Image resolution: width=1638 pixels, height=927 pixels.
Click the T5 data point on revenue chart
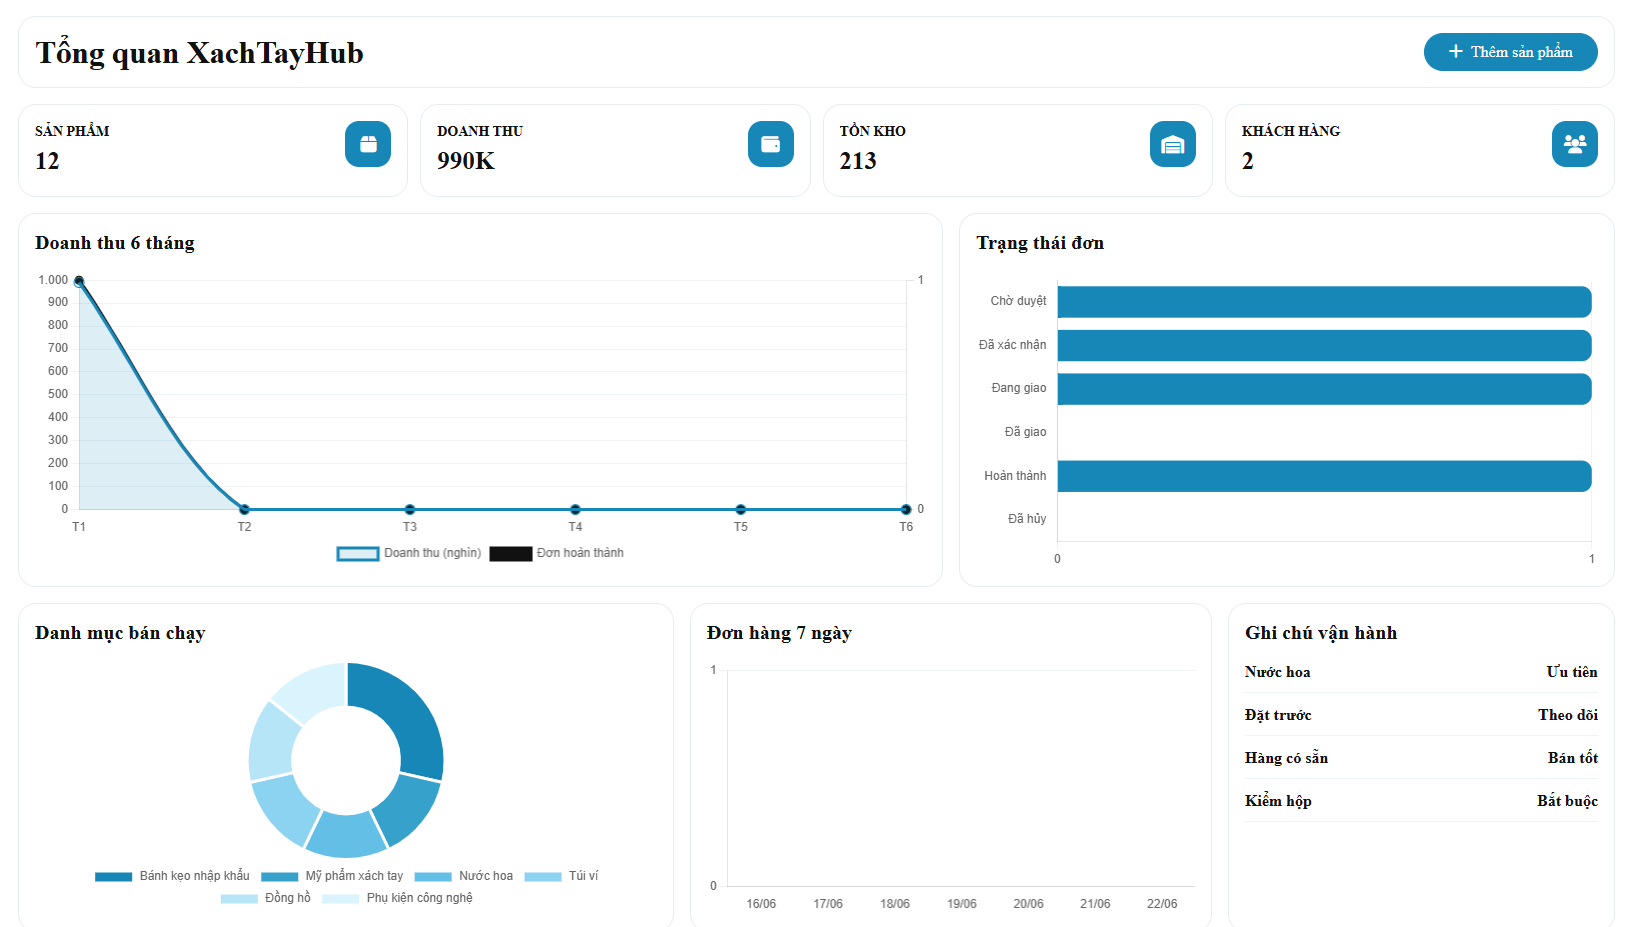(x=740, y=509)
